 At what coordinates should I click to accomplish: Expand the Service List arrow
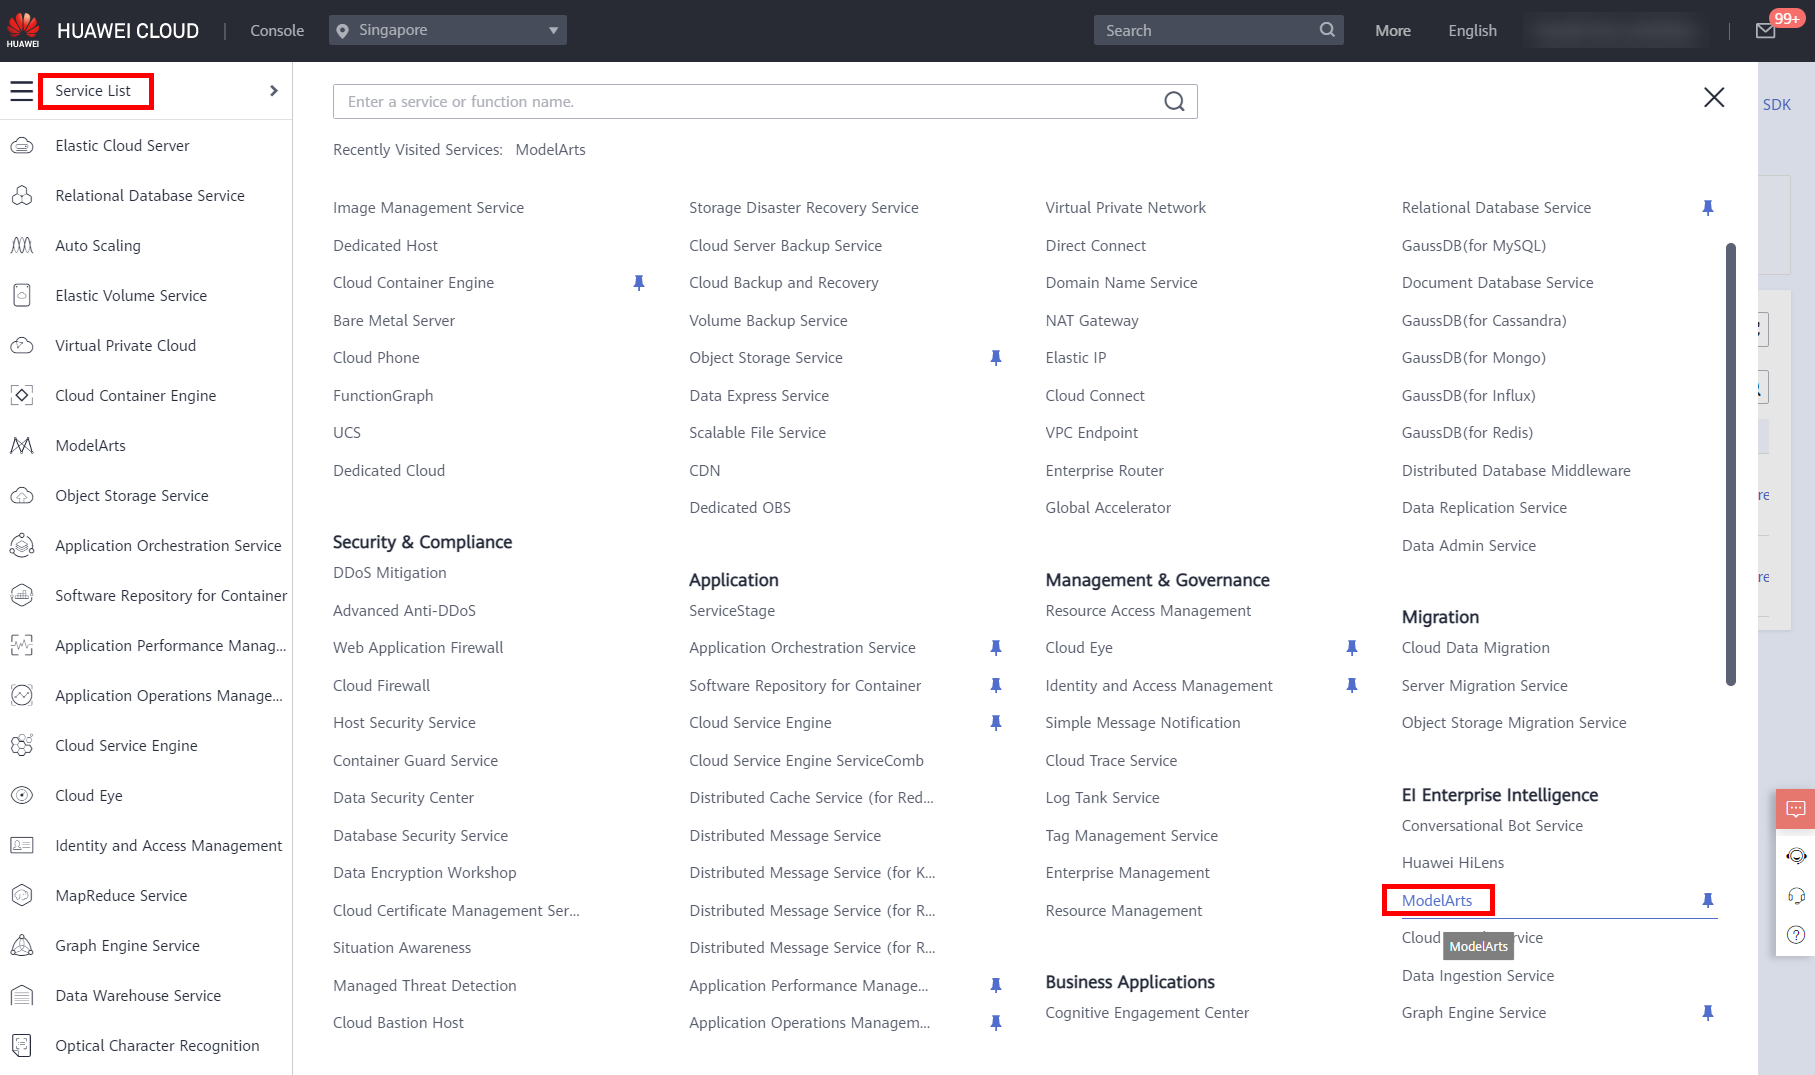coord(273,91)
